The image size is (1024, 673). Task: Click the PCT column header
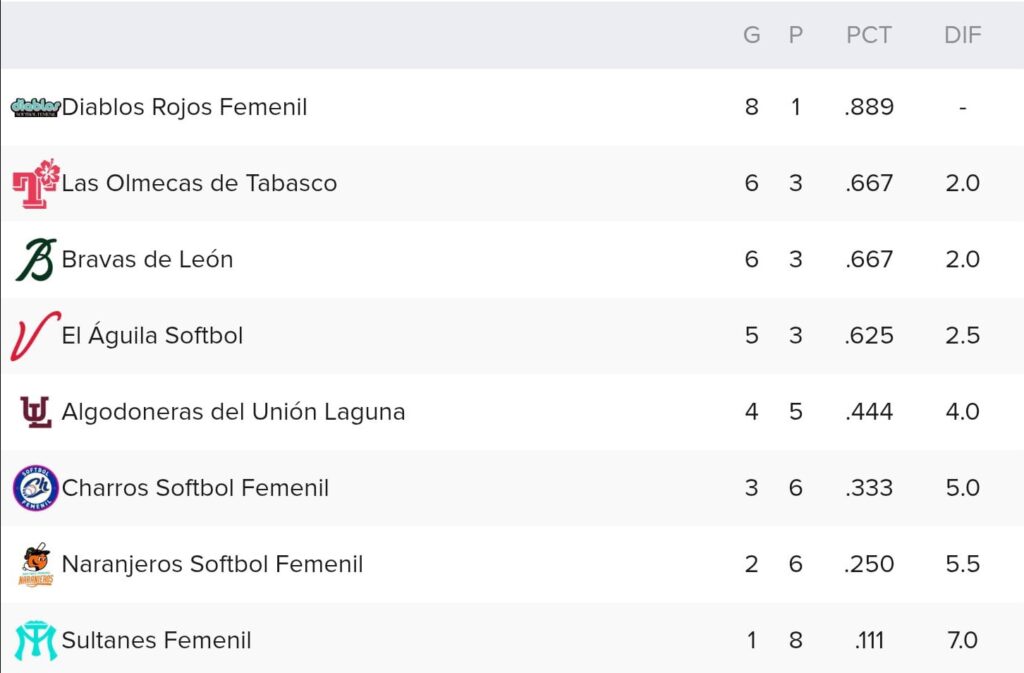tap(868, 35)
